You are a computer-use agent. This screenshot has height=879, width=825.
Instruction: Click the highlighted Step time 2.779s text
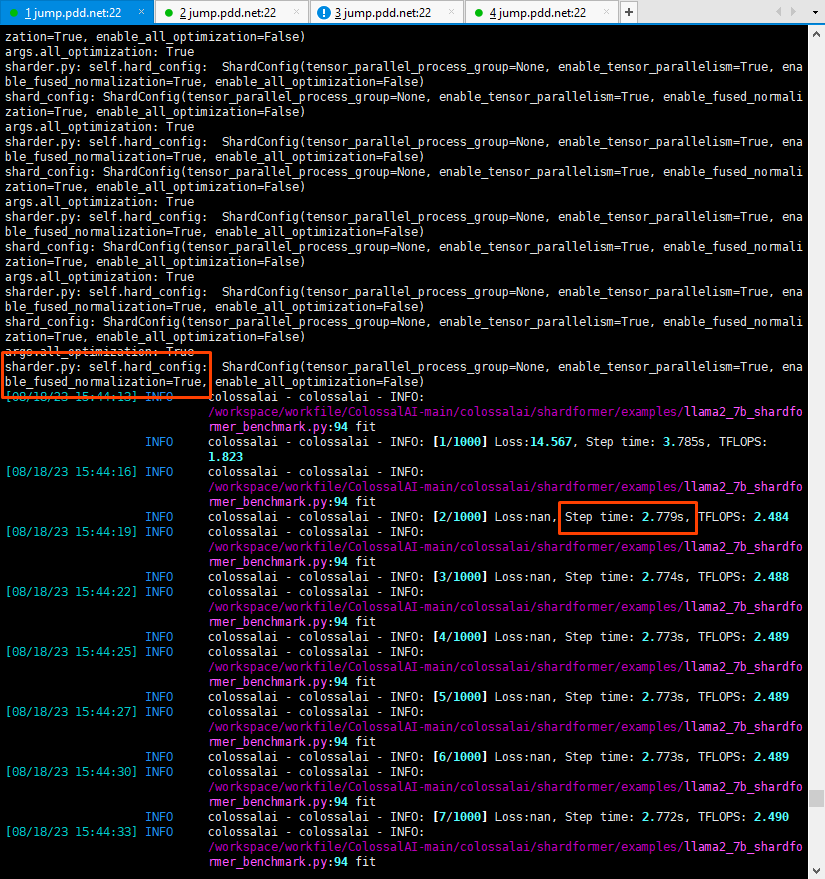627,518
